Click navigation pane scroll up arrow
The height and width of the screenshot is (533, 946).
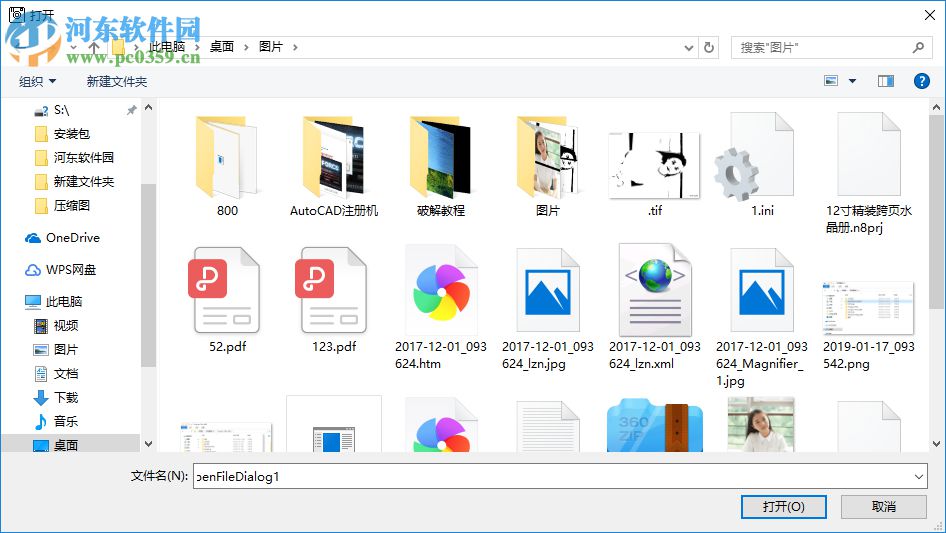pyautogui.click(x=148, y=107)
